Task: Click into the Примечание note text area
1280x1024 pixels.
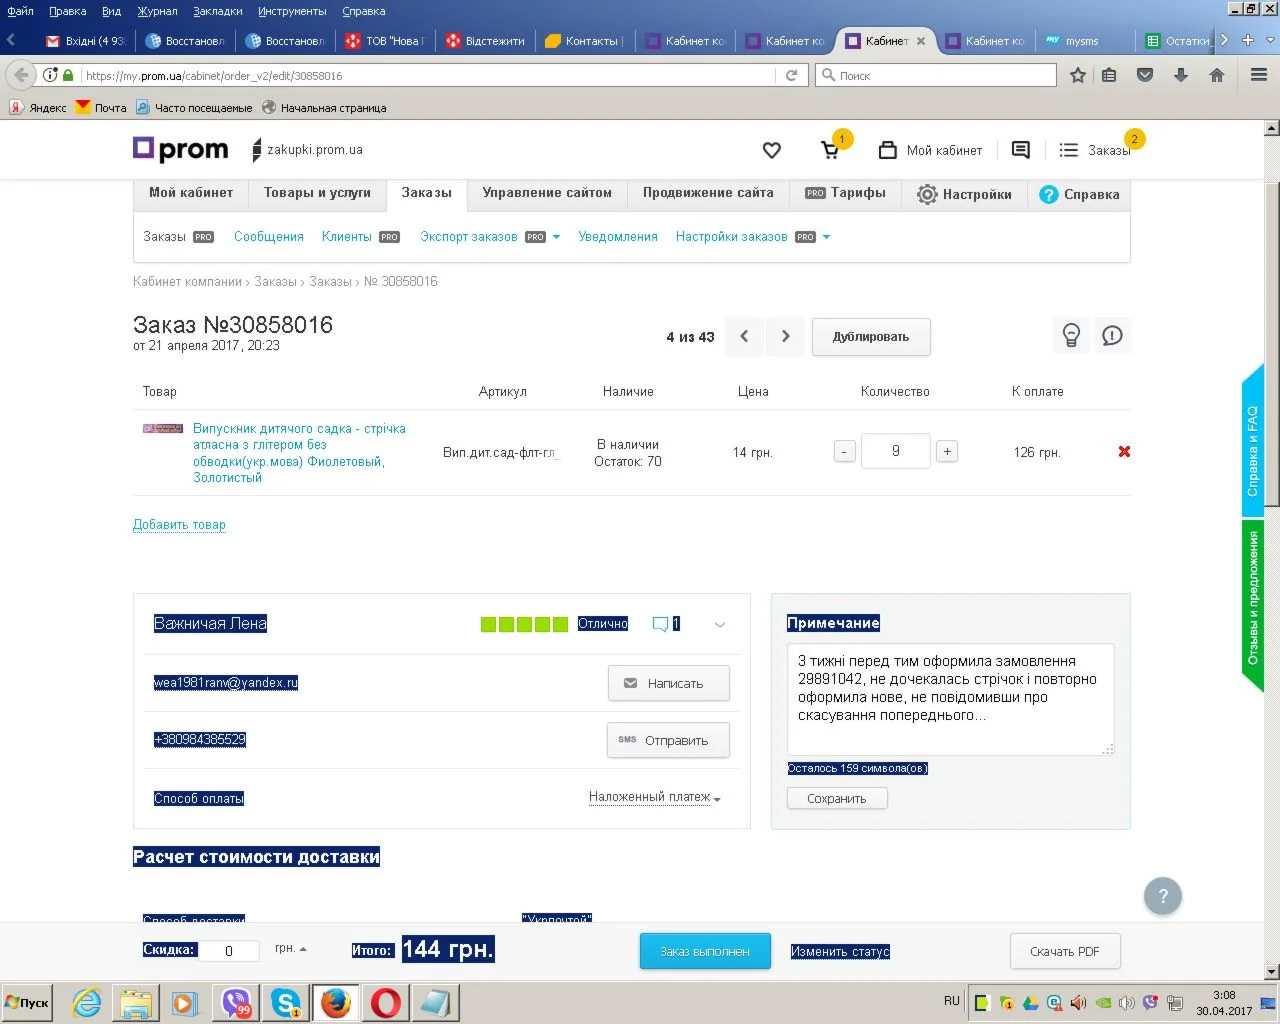Action: (x=949, y=698)
